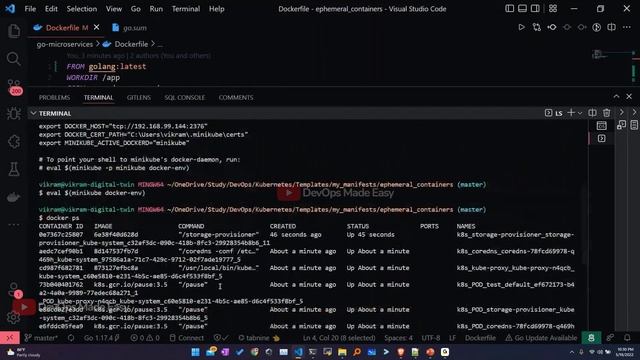Run the file with the editor play icon
Image resolution: width=640 pixels, height=360 pixels.
[x=521, y=27]
